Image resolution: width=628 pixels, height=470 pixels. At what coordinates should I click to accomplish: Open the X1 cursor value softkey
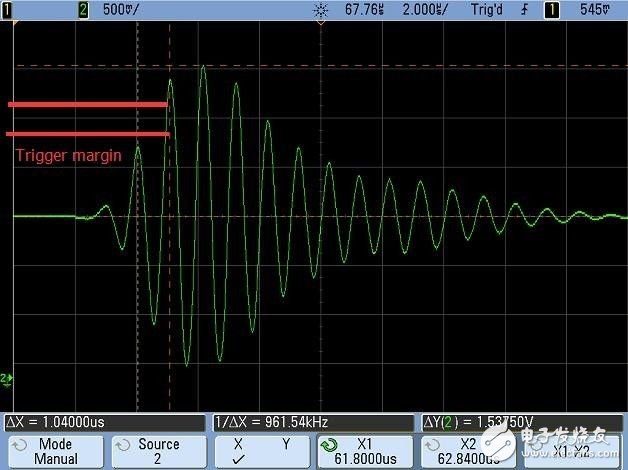(x=365, y=452)
